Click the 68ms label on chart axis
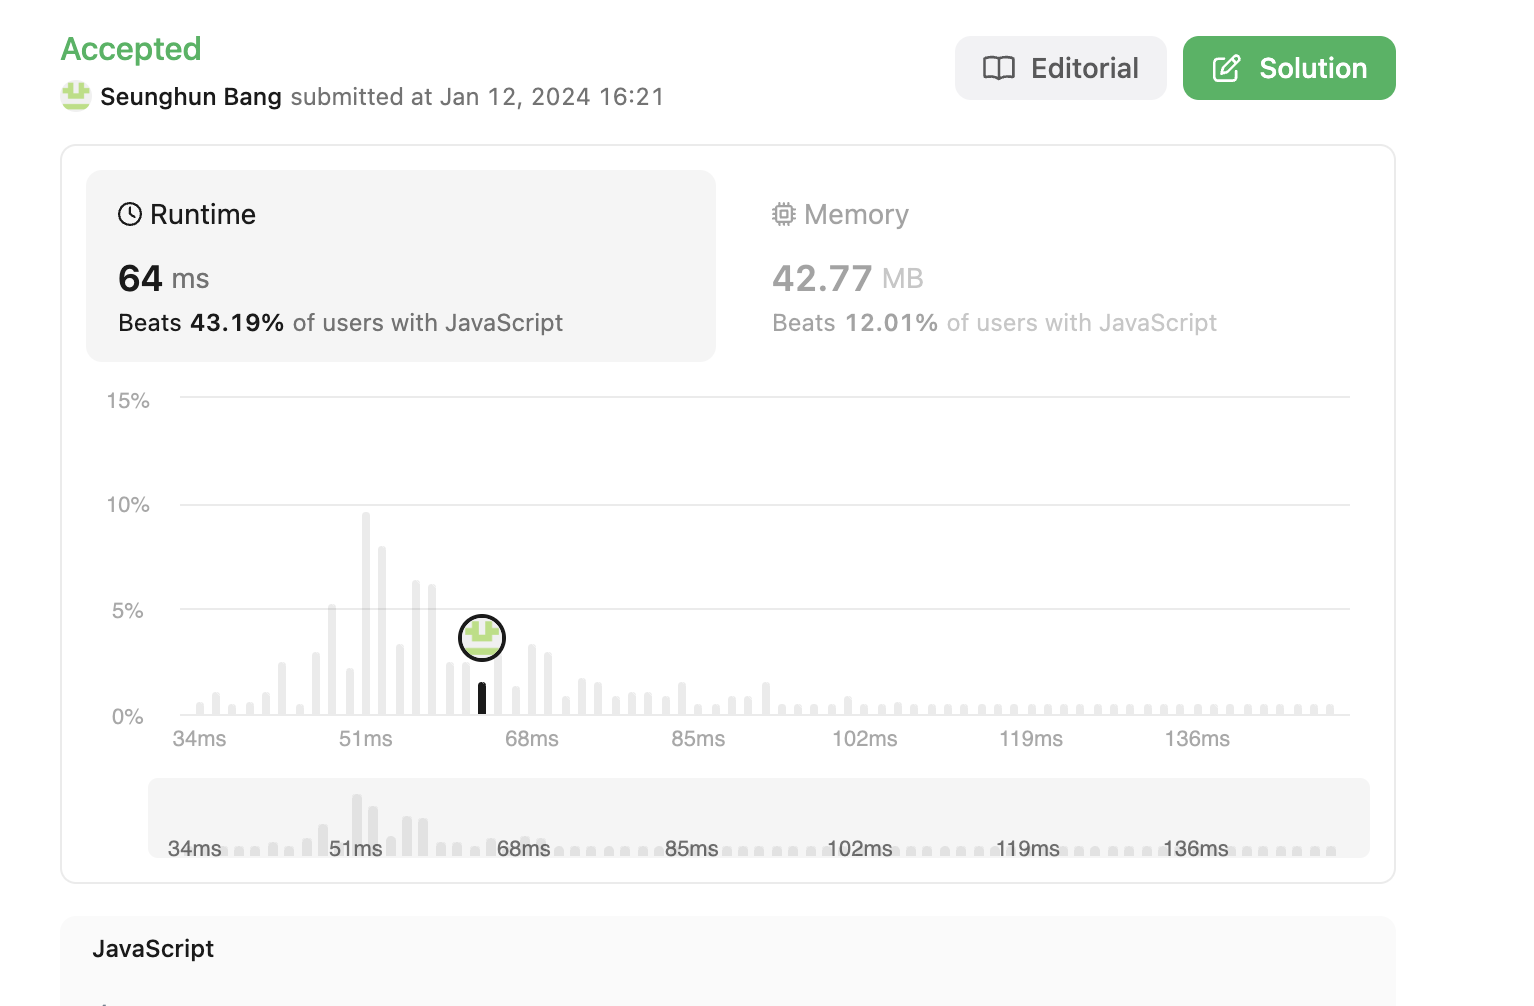The width and height of the screenshot is (1534, 1006). pyautogui.click(x=532, y=739)
